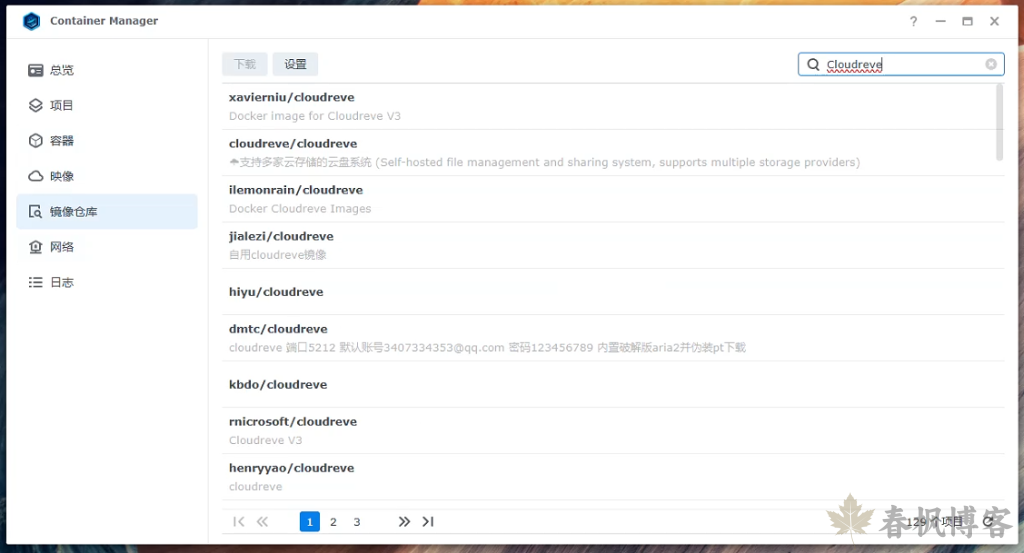The image size is (1024, 553).
Task: Click the 下载 download button
Action: point(245,64)
